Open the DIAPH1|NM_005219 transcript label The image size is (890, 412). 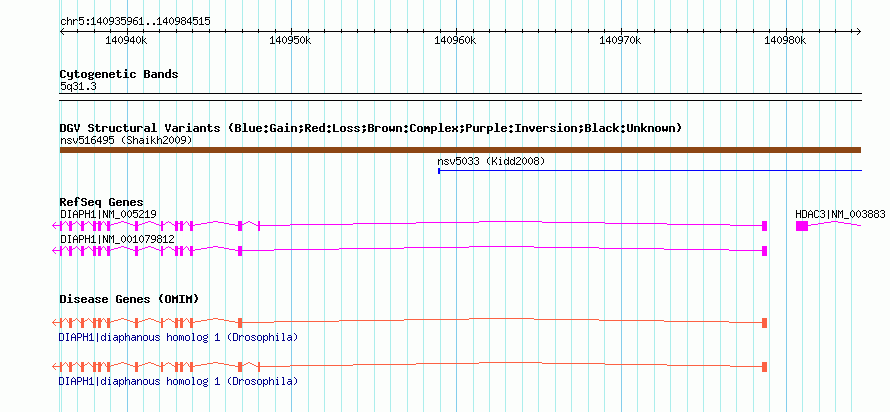pos(108,214)
